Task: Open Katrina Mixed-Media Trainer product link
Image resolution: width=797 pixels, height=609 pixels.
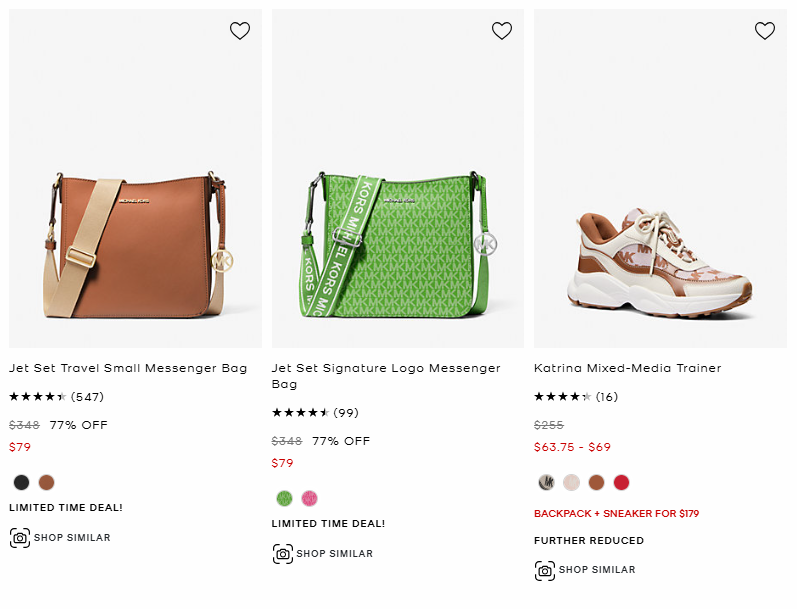Action: coord(628,368)
